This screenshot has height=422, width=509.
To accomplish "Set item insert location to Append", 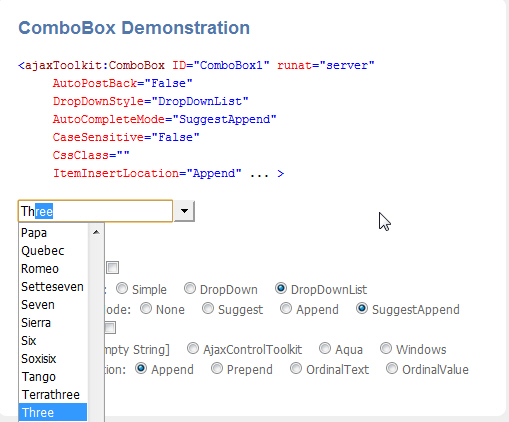I will click(141, 368).
